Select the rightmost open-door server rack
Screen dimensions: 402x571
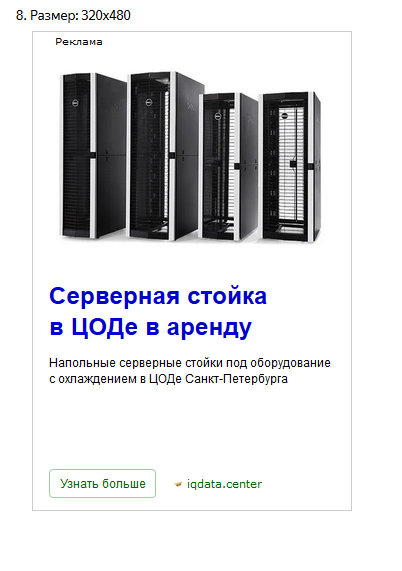point(290,167)
